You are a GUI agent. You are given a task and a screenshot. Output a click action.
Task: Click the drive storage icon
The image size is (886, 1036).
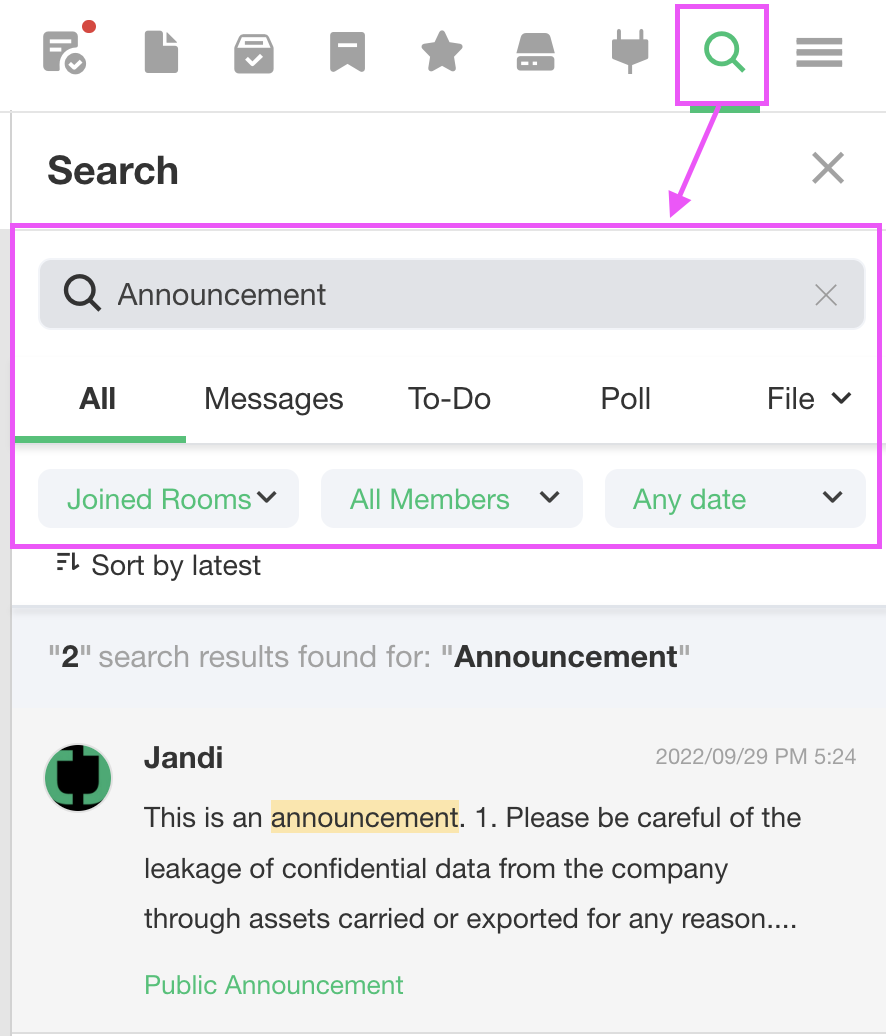tap(535, 52)
